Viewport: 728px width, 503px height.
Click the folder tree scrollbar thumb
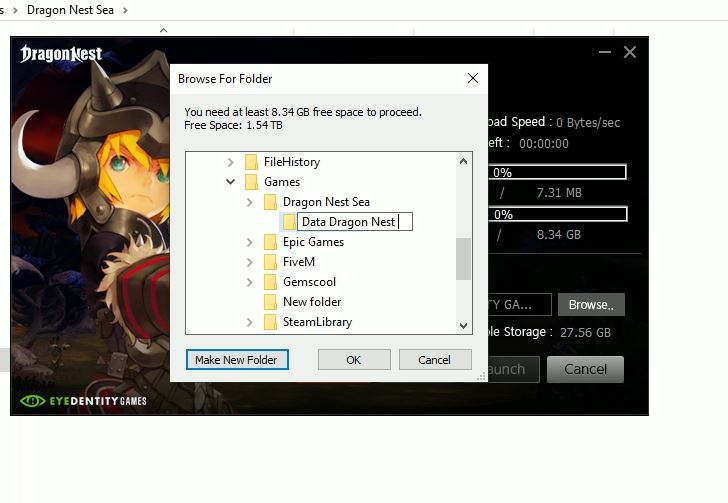[463, 259]
